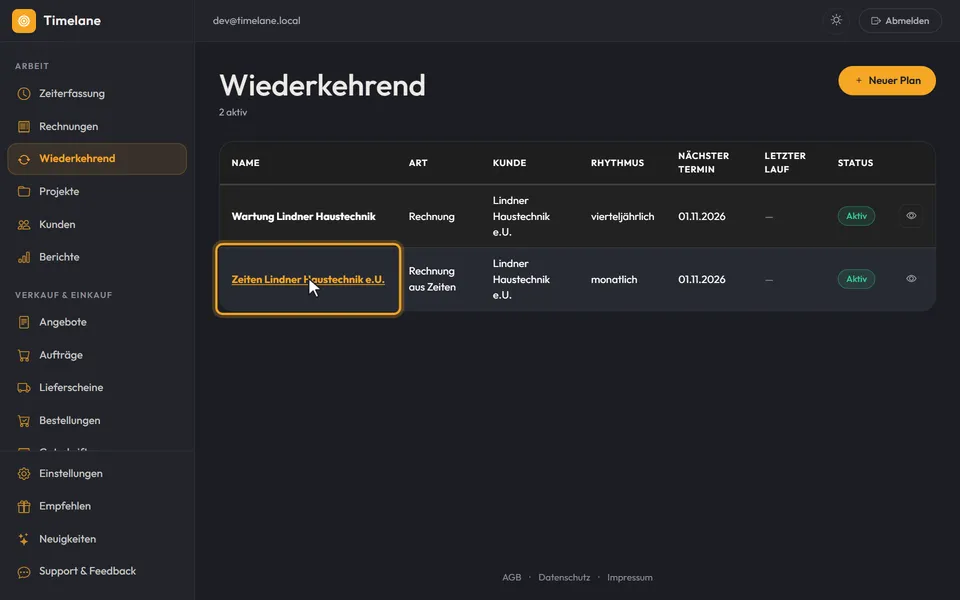The width and height of the screenshot is (960, 600).
Task: Click the Support & Feedback chat icon
Action: (x=24, y=572)
